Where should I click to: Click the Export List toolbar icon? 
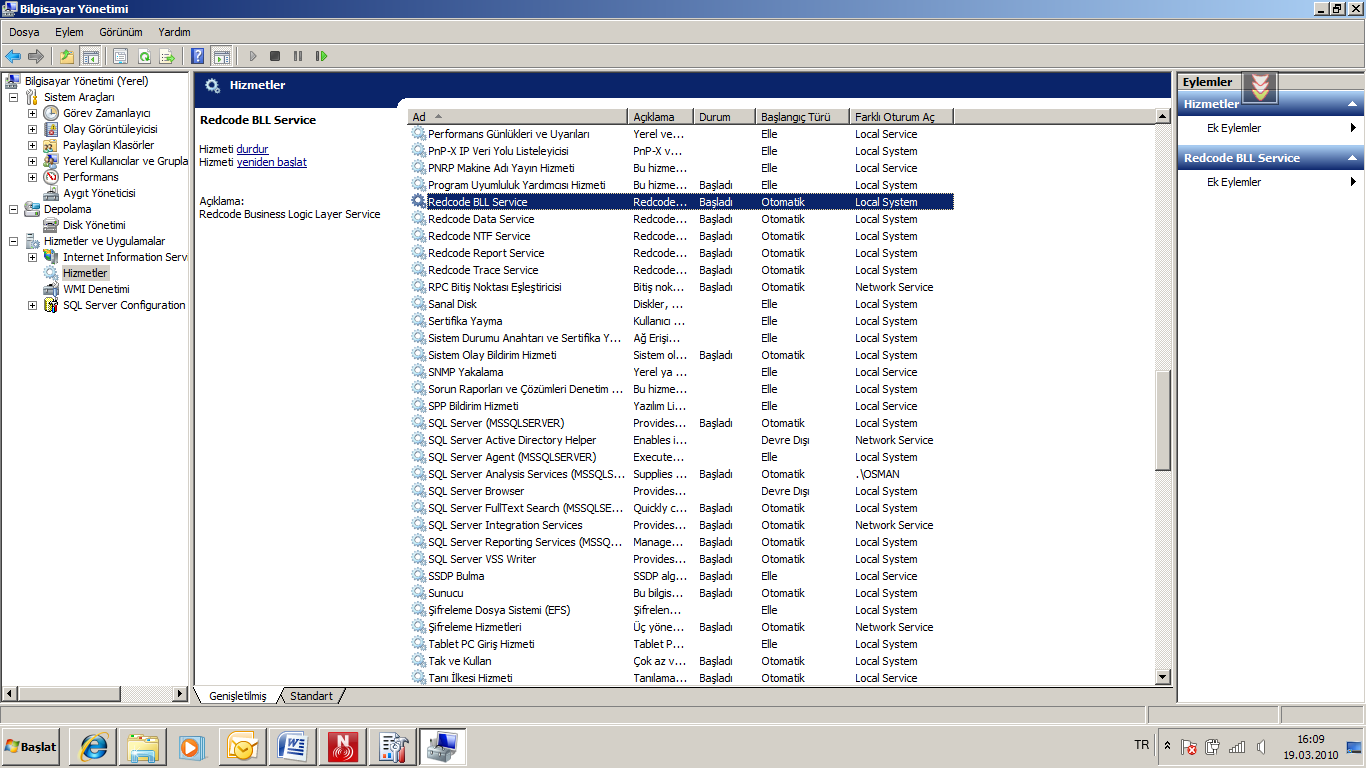[167, 56]
